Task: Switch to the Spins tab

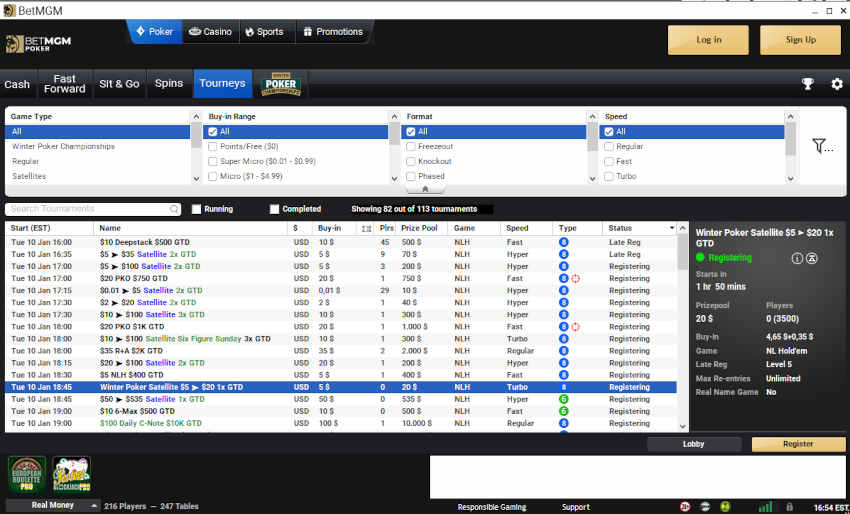Action: point(169,84)
